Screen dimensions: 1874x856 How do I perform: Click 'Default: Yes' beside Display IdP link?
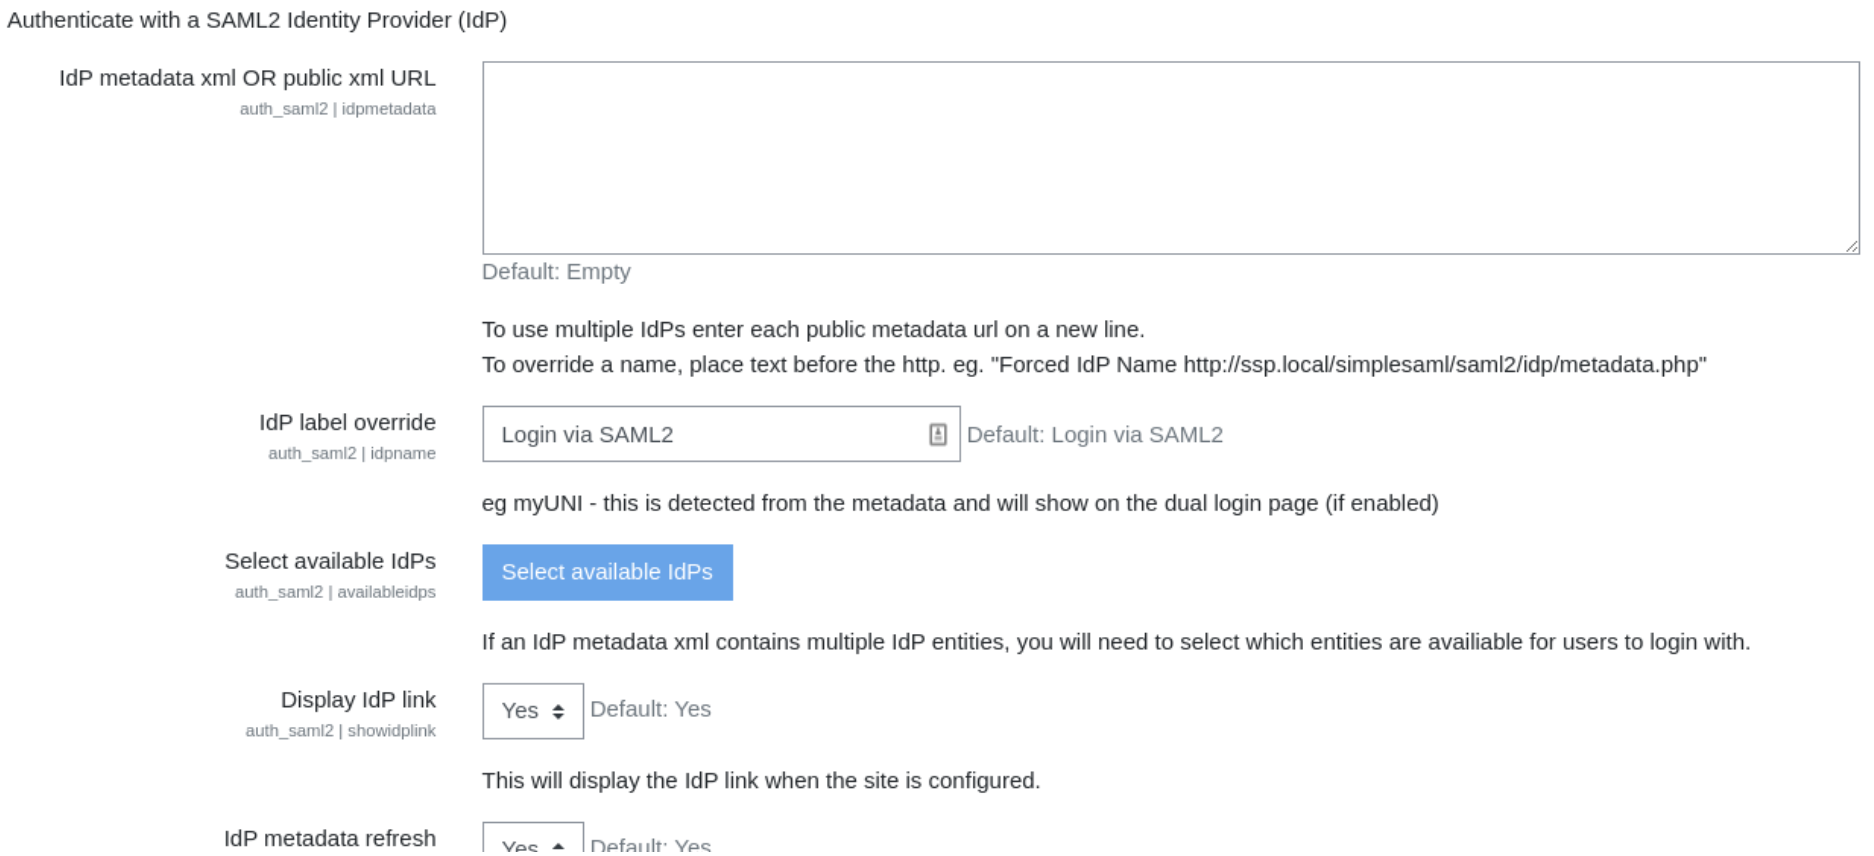[x=650, y=709]
